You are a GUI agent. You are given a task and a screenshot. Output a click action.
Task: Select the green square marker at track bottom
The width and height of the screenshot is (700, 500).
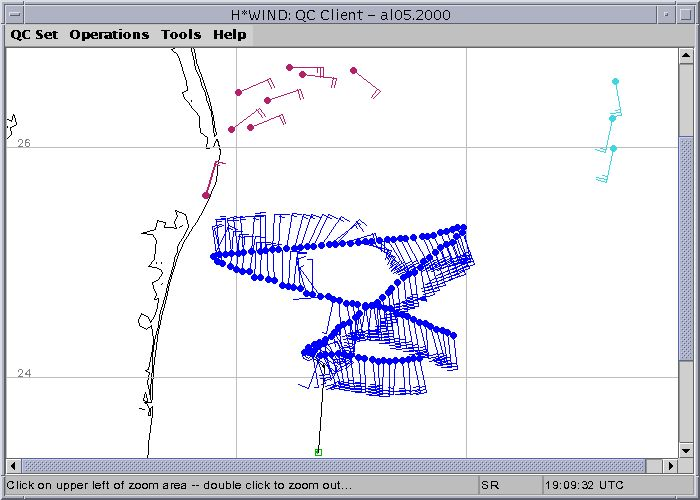click(318, 452)
